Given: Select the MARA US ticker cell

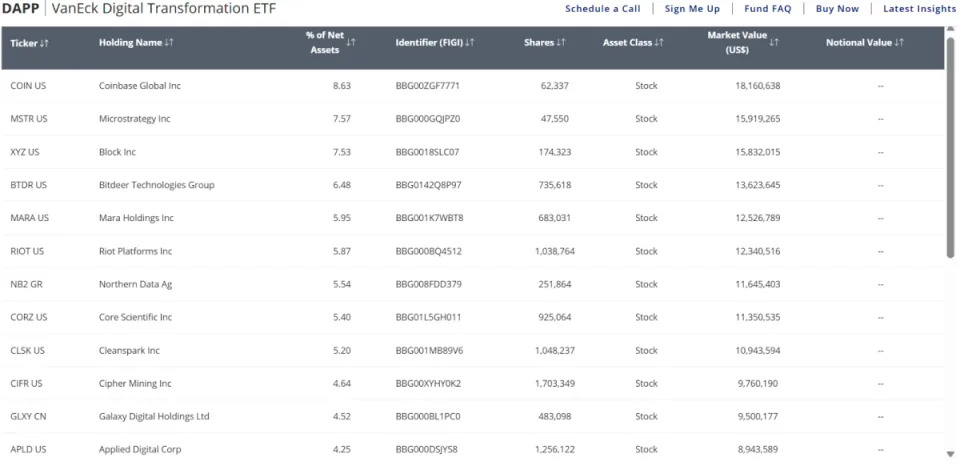Looking at the screenshot, I should click(x=29, y=218).
